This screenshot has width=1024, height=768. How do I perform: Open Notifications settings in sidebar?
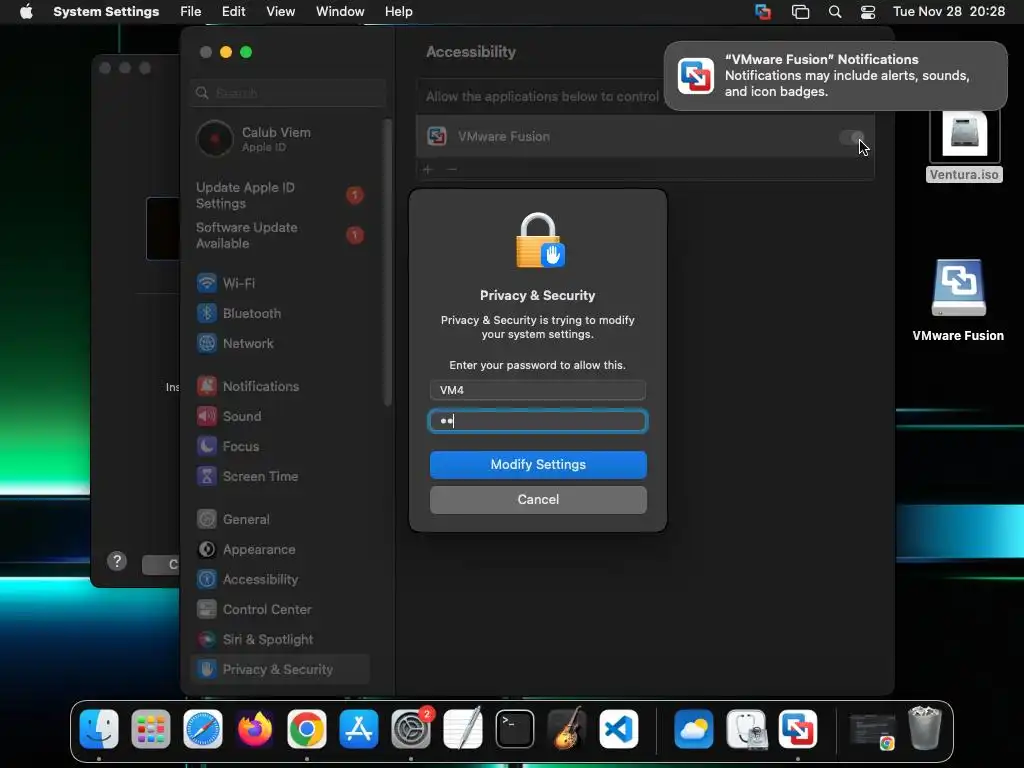[281, 387]
